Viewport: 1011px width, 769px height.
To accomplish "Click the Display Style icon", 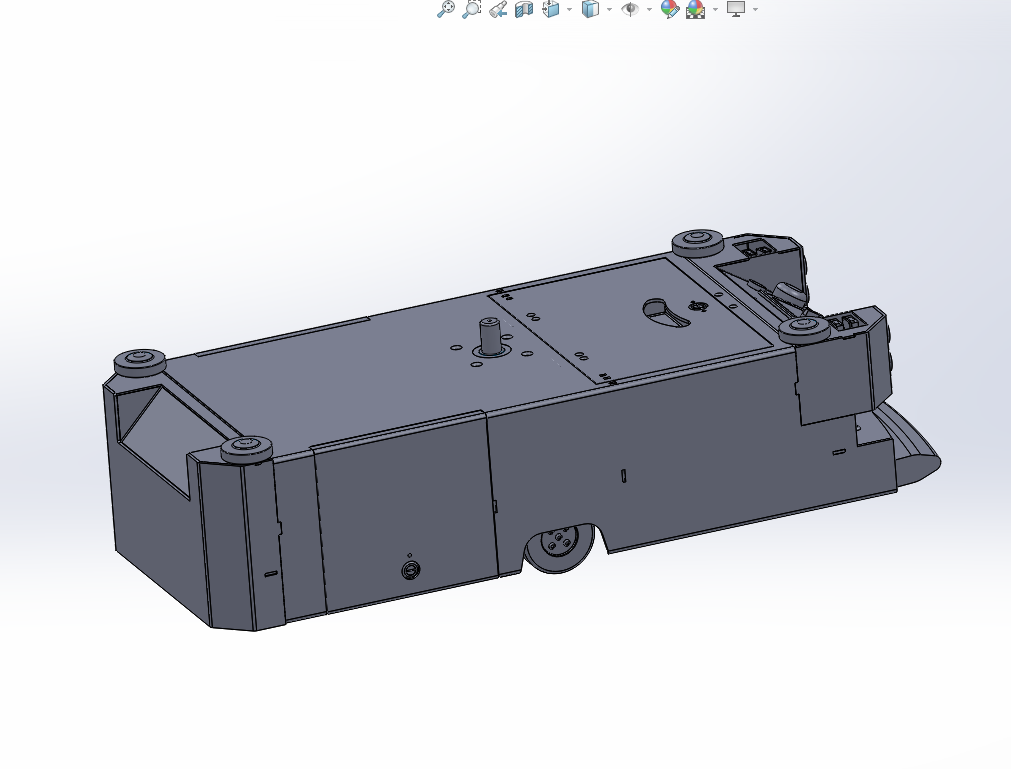I will [591, 9].
